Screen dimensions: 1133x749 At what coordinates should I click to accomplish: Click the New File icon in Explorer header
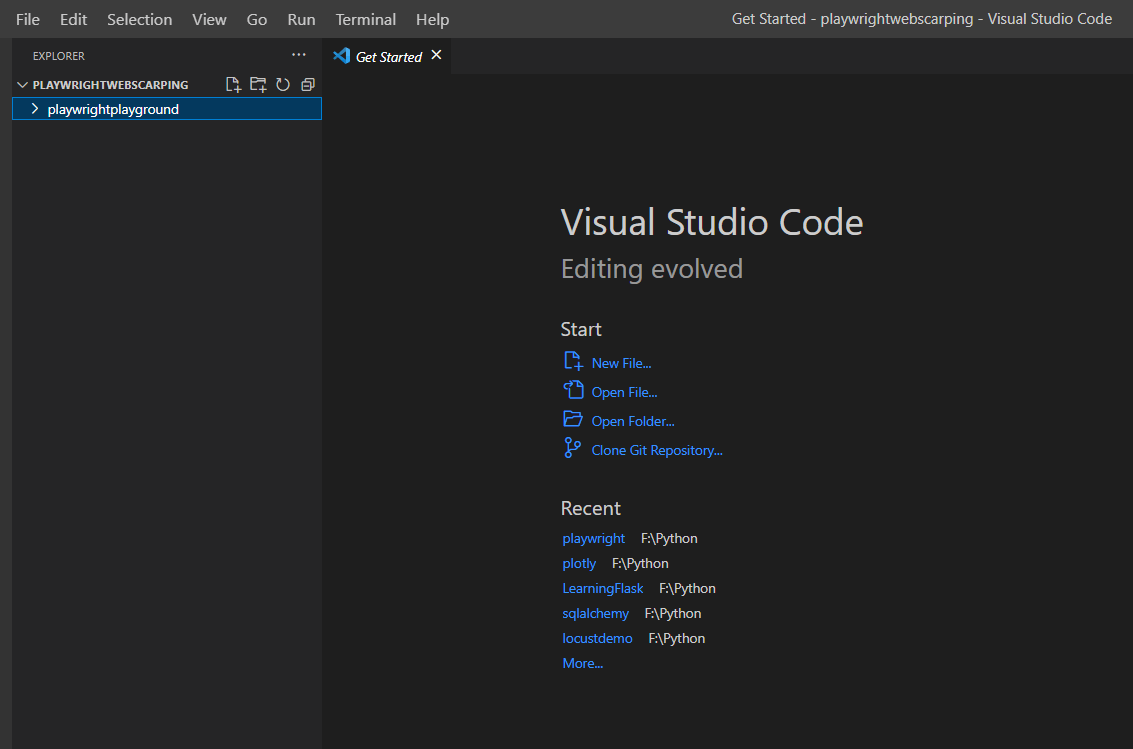click(x=233, y=84)
